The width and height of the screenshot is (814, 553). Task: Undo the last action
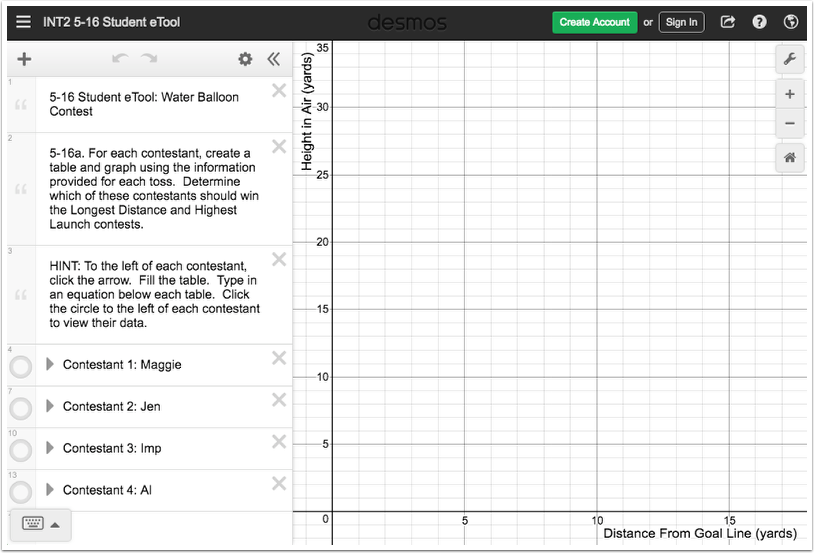pyautogui.click(x=120, y=58)
